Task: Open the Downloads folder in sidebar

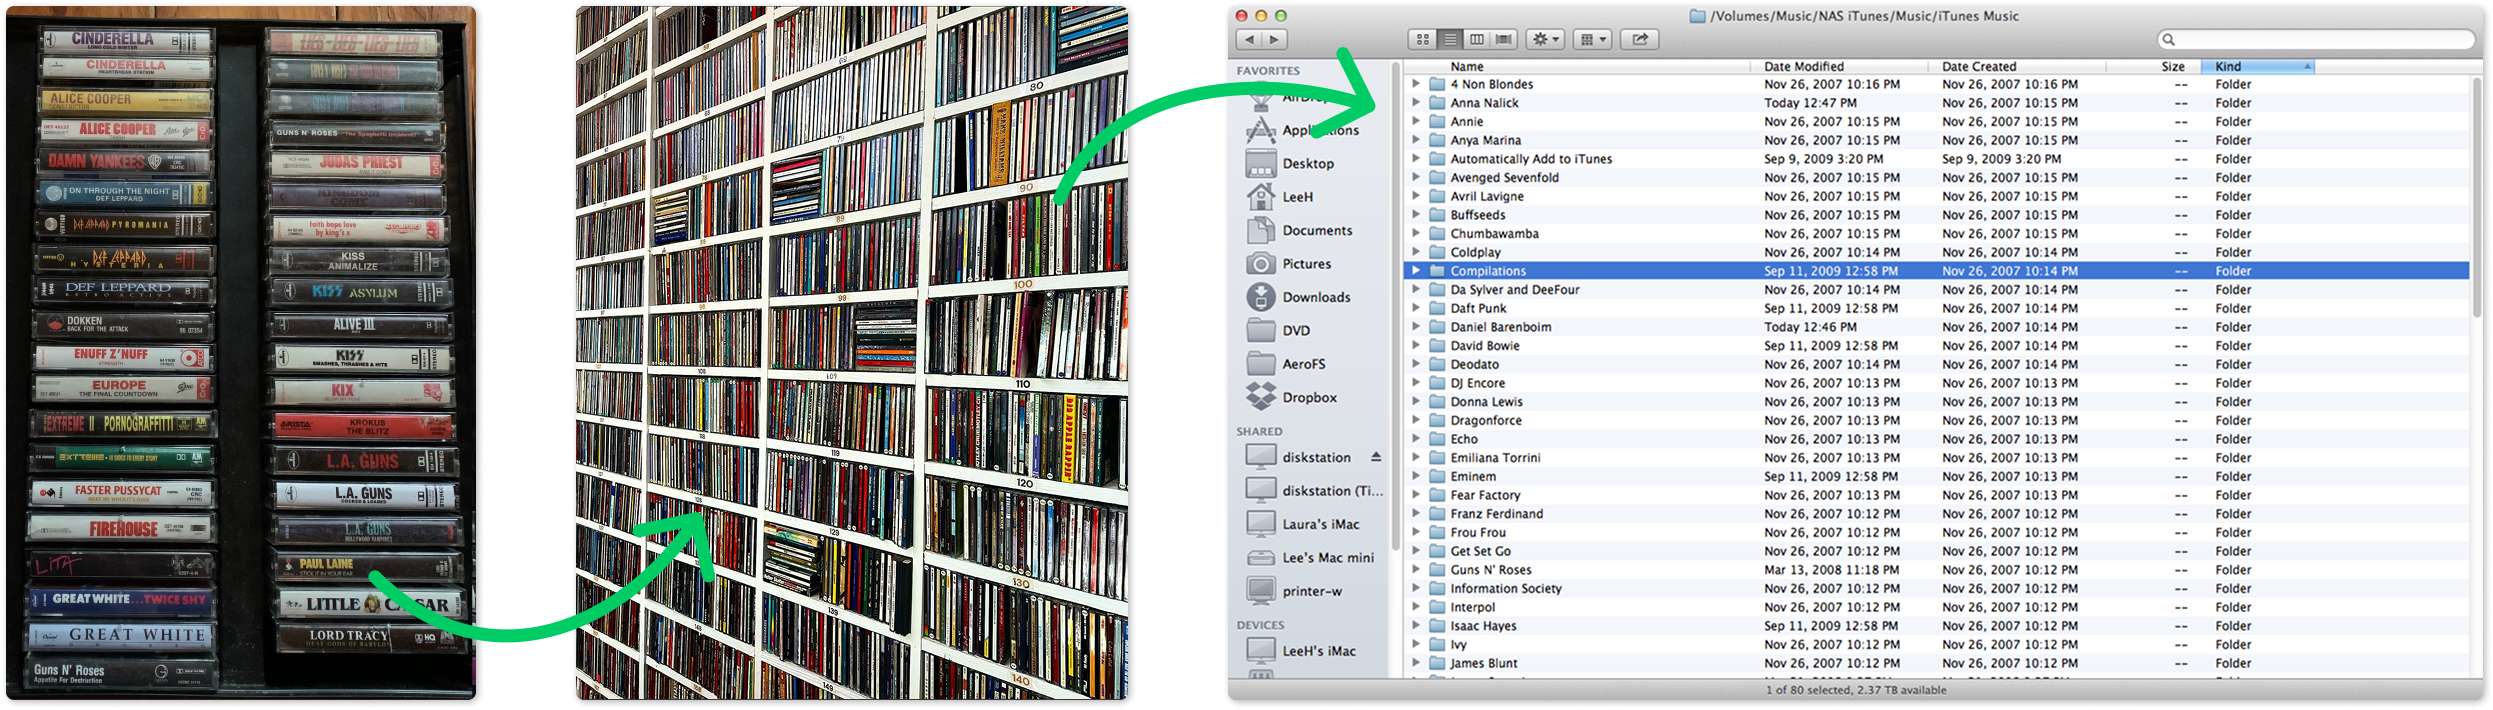Action: tap(1316, 298)
